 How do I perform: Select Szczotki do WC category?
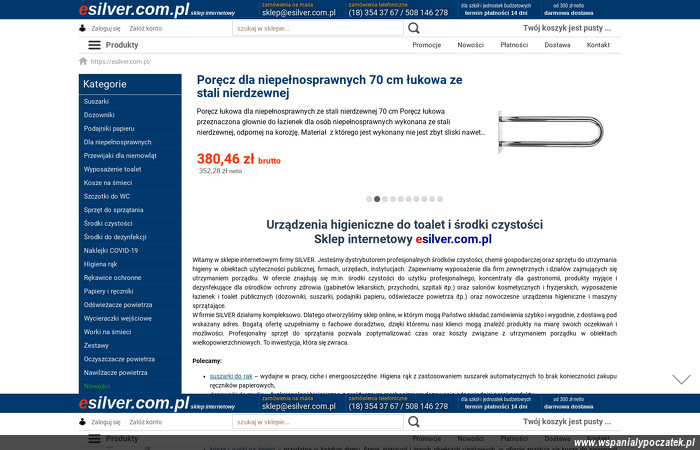(107, 196)
